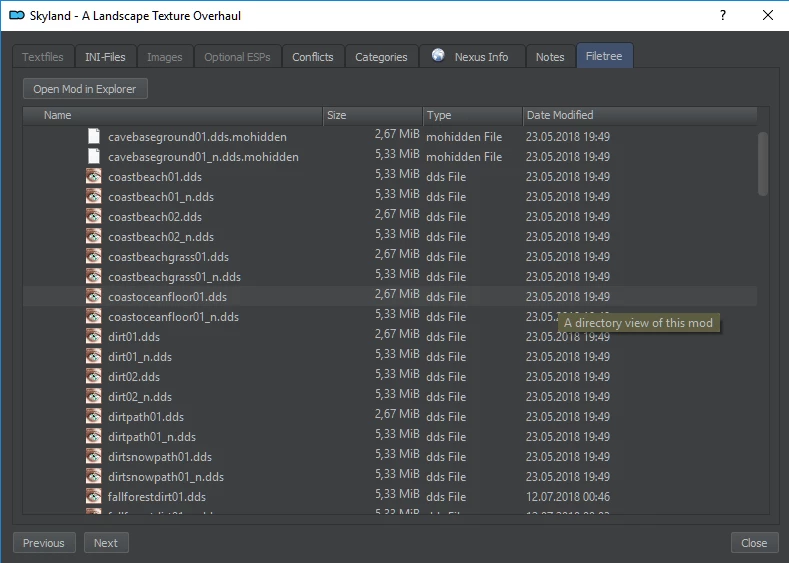Sort files by the Size column header
The height and width of the screenshot is (563, 789).
(x=372, y=115)
